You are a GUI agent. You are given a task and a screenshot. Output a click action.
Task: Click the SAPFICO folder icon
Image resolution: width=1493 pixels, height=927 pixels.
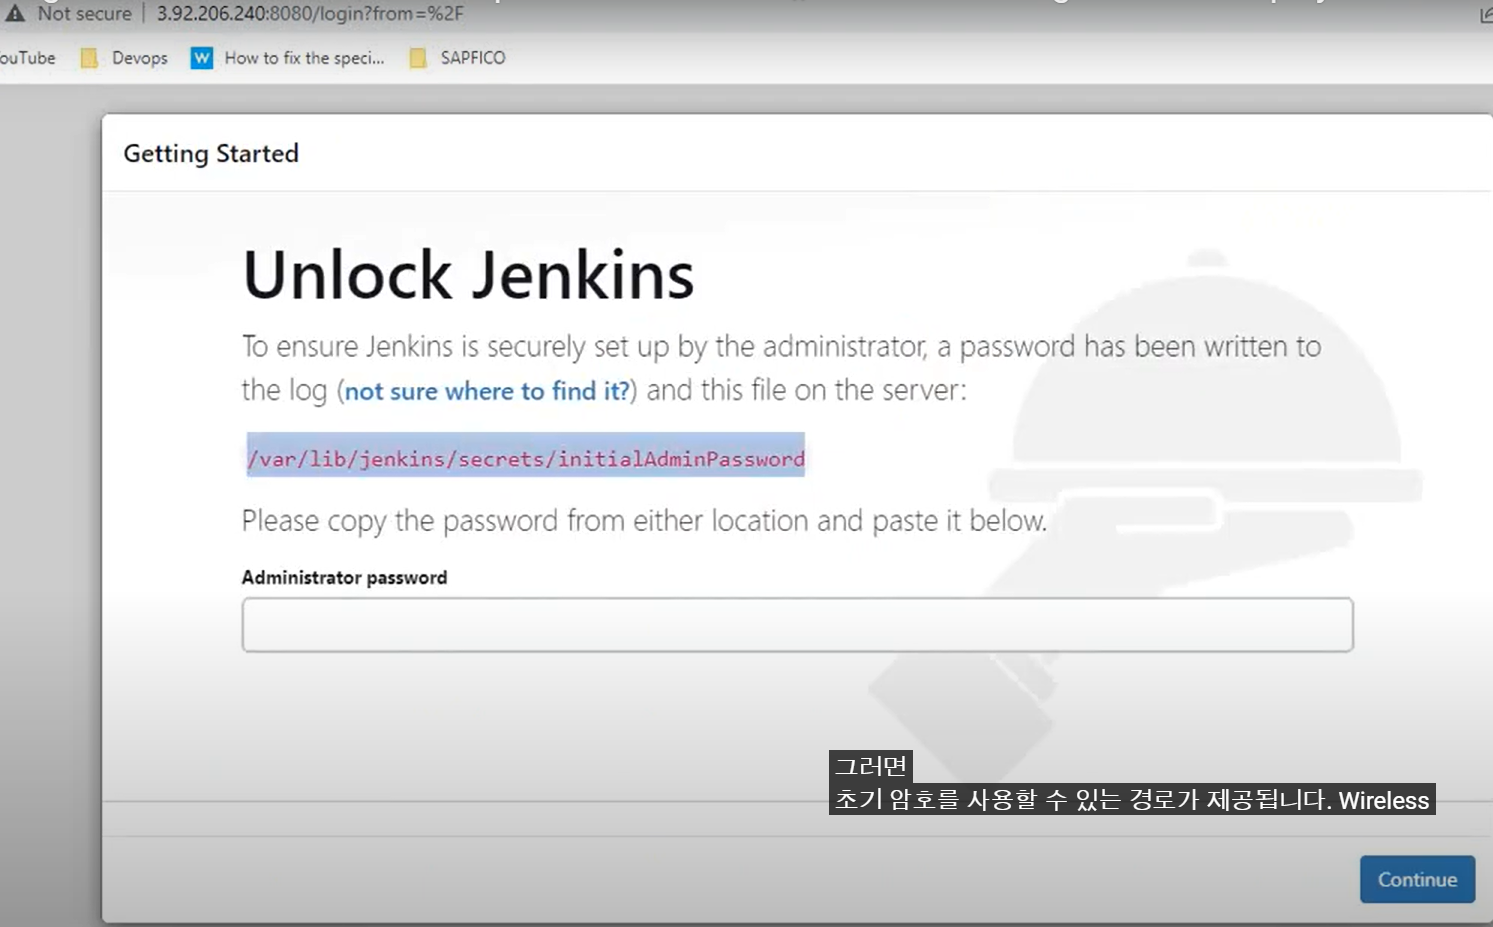(x=418, y=58)
